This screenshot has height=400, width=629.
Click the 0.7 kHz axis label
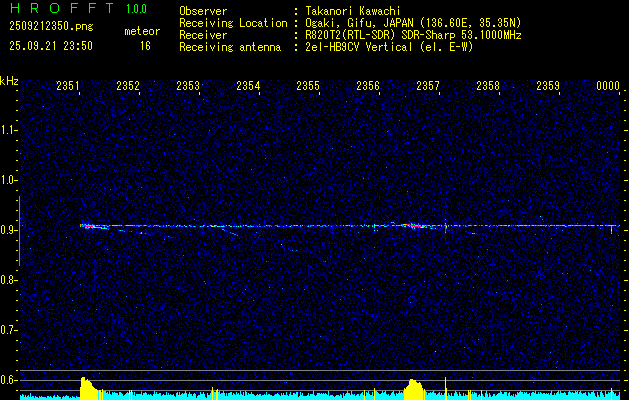click(x=8, y=330)
